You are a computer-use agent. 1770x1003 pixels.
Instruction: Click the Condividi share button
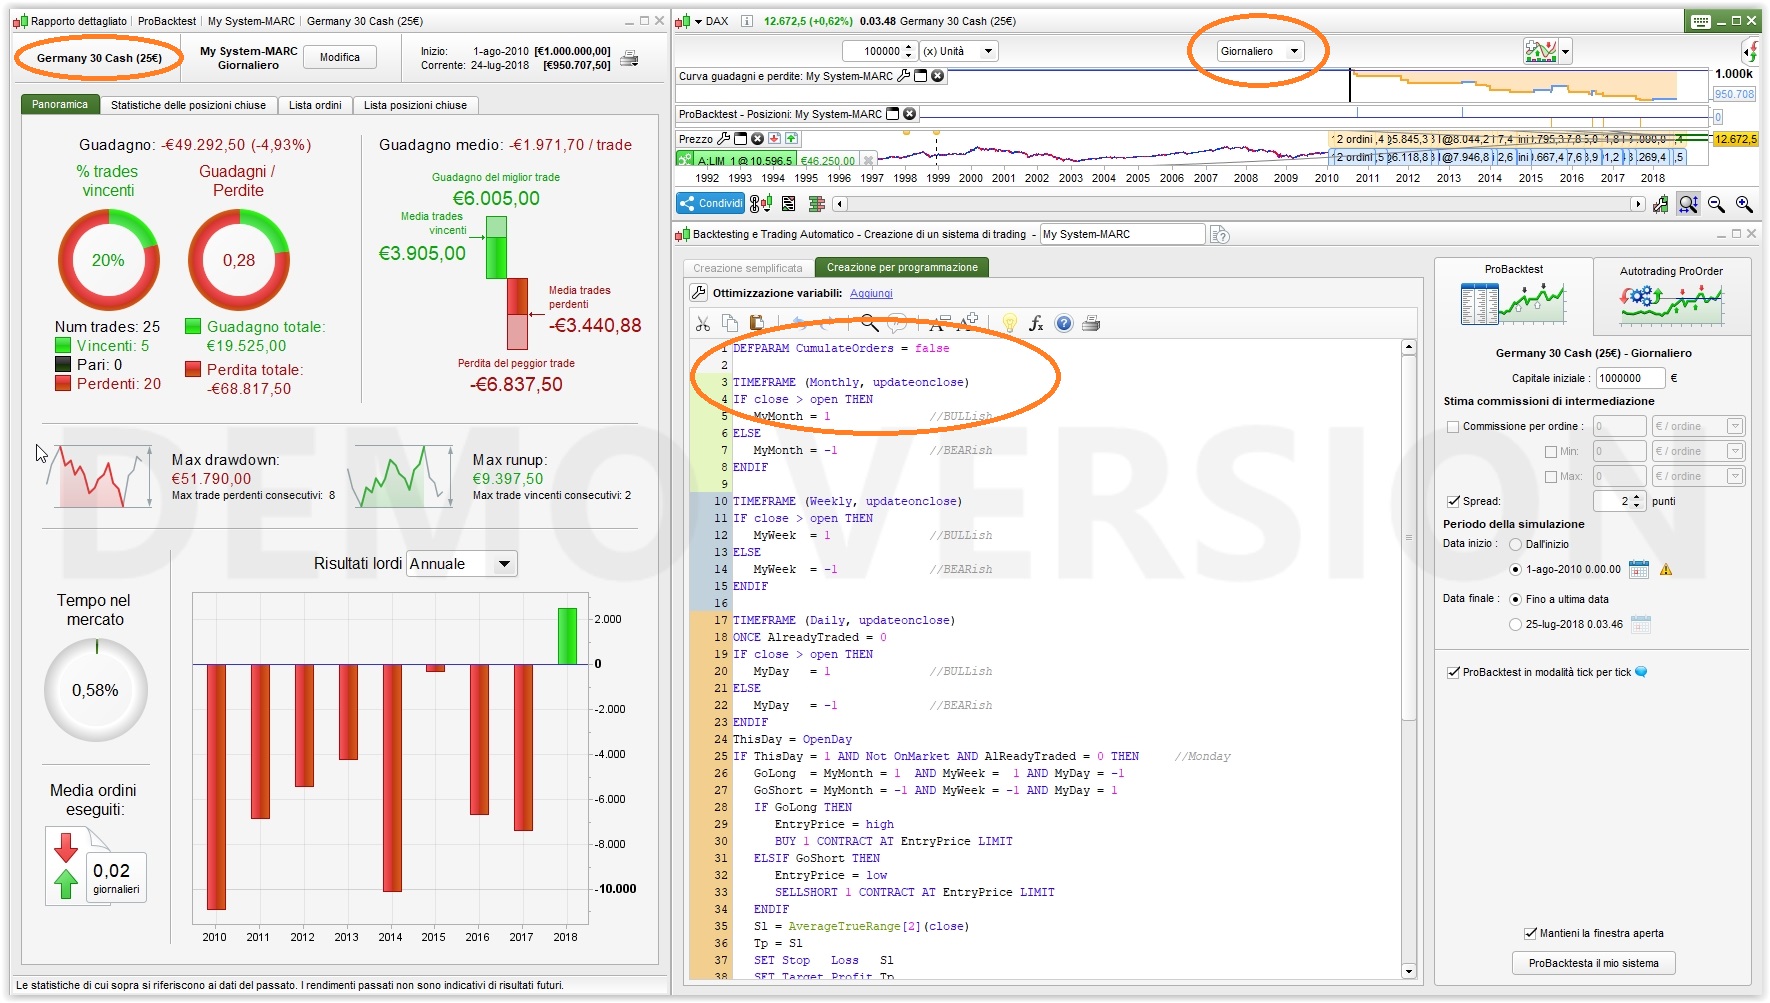coord(711,204)
